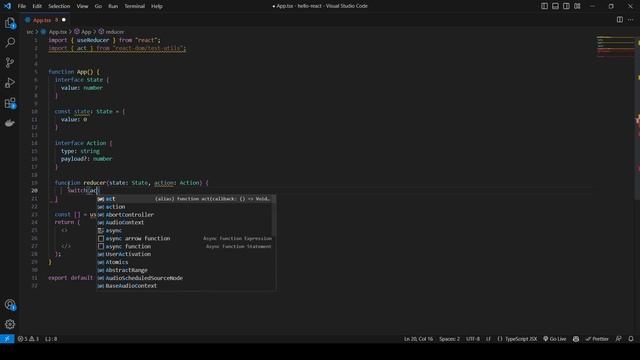Toggle Primary Side Bar layout icon
The image size is (640, 360).
(x=544, y=6)
